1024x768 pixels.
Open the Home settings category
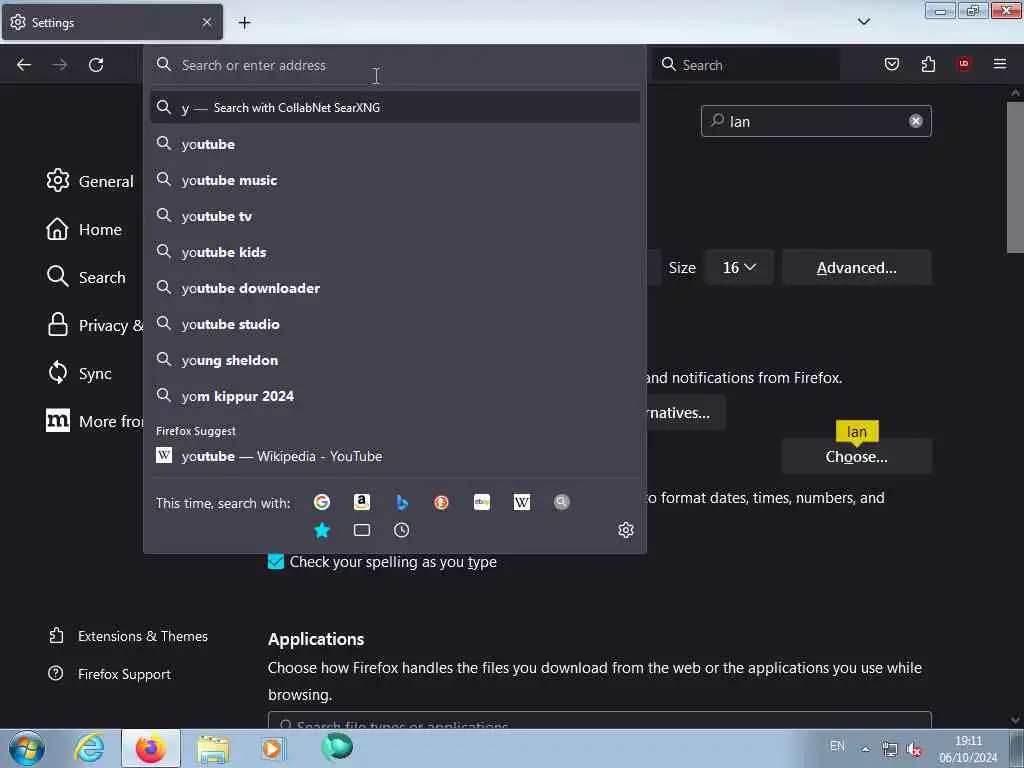point(84,229)
